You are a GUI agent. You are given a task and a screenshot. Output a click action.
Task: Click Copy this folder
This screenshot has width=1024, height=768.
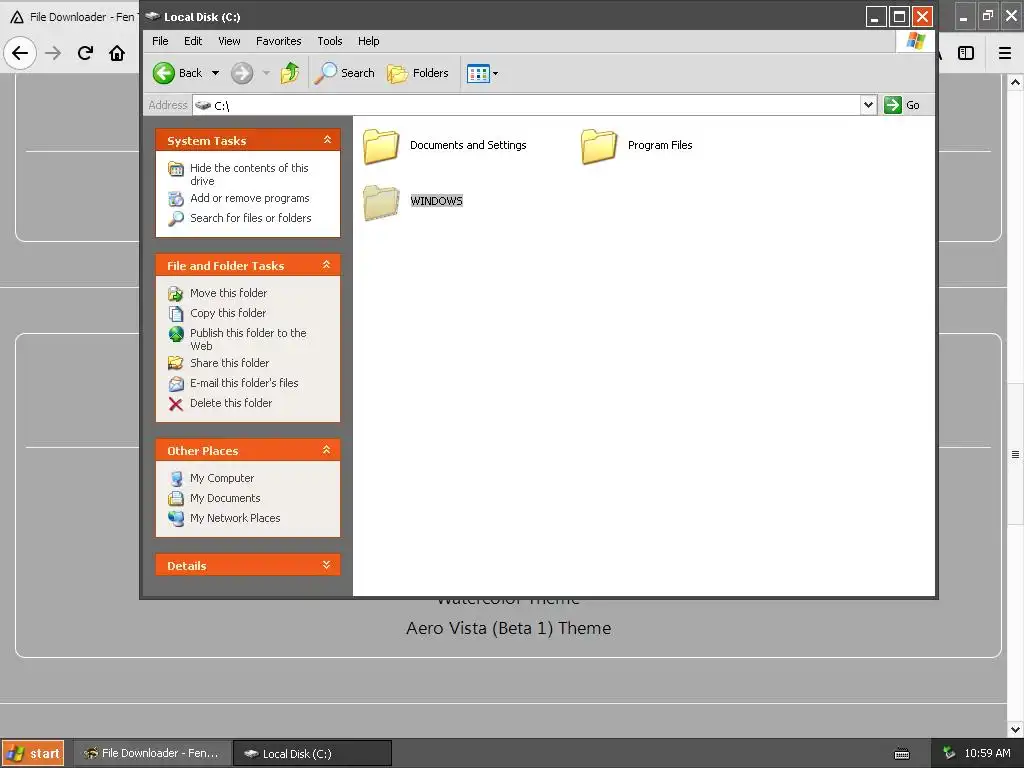click(x=228, y=313)
